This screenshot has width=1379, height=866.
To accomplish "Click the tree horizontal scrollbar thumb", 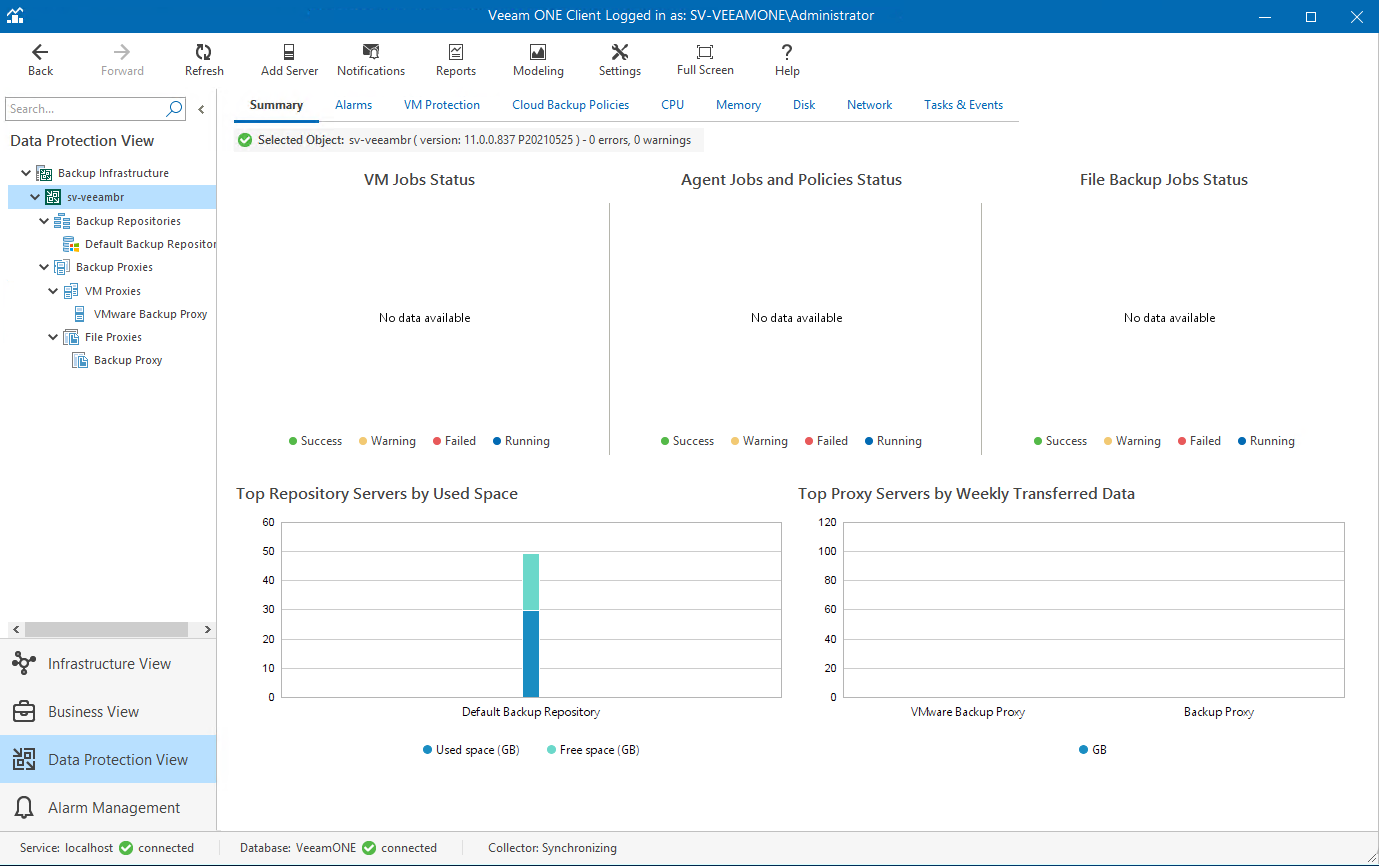I will point(106,629).
